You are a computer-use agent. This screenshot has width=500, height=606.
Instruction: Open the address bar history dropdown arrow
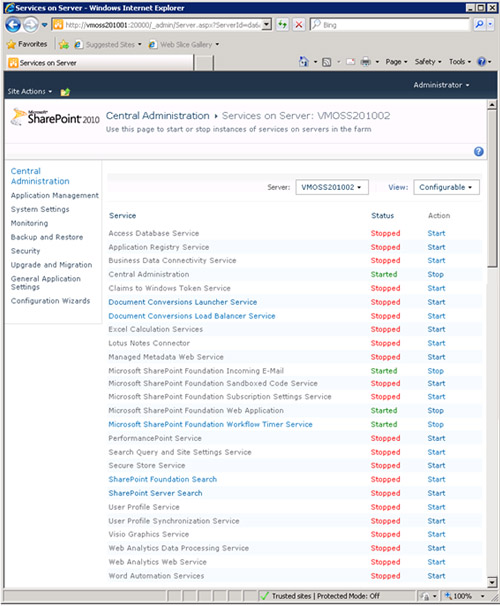pos(266,25)
